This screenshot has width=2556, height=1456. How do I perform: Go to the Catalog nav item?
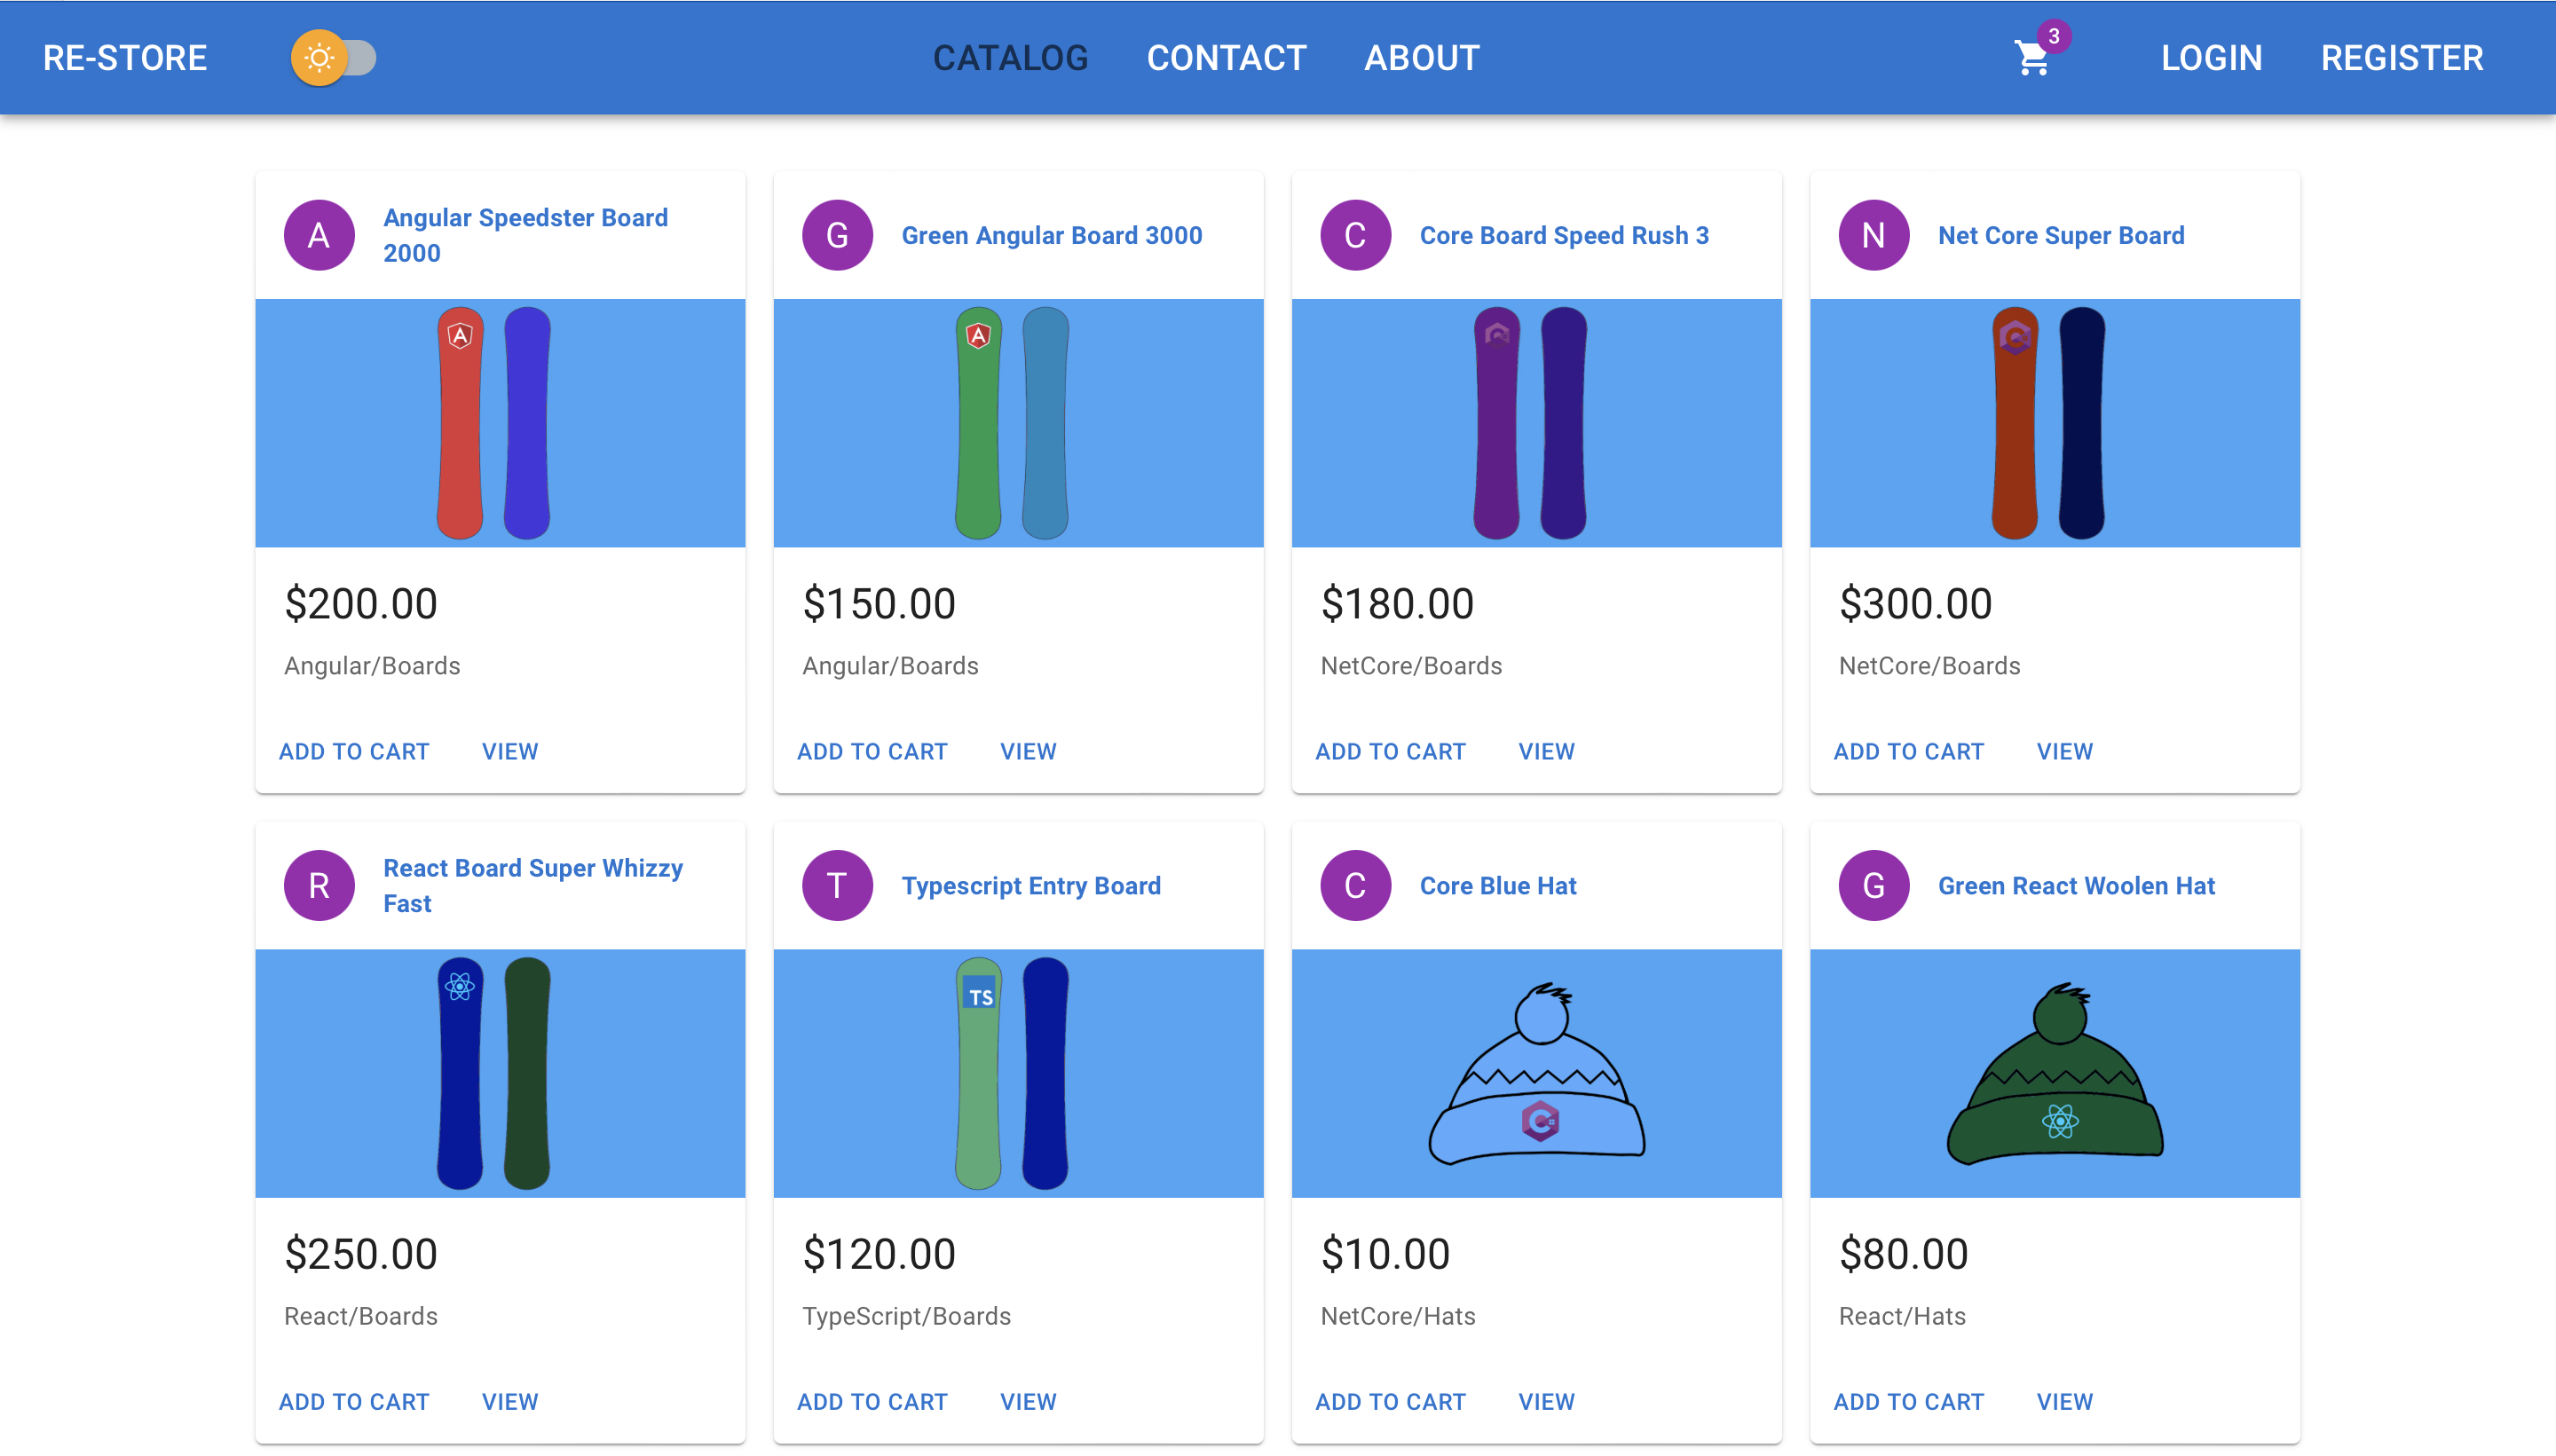click(x=1010, y=58)
